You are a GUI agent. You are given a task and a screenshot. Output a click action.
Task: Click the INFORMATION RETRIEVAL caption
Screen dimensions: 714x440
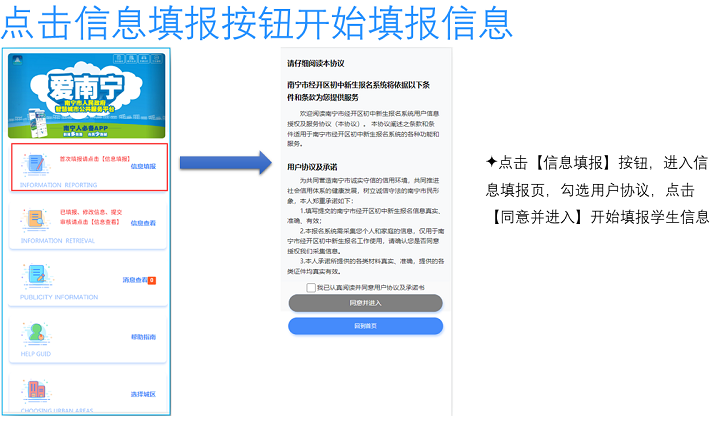[58, 240]
